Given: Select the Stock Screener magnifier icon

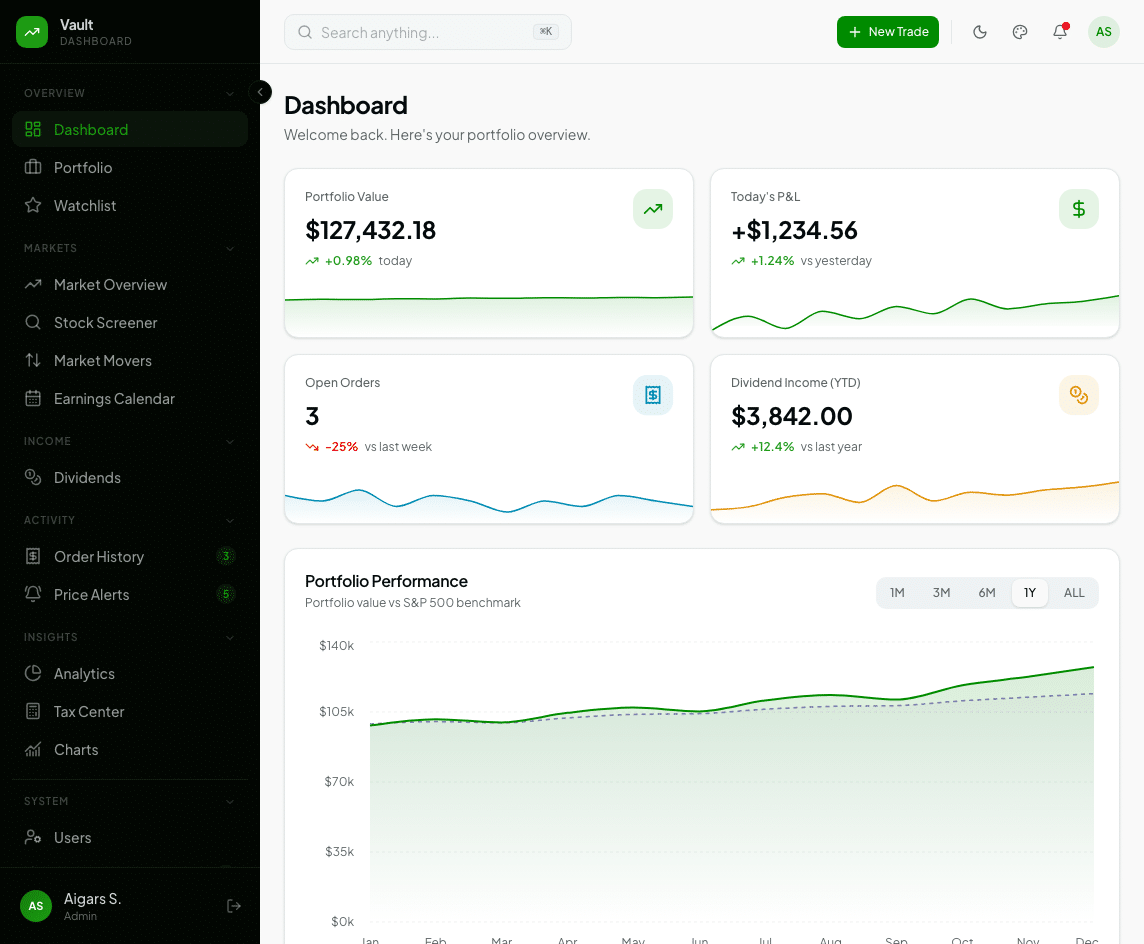Looking at the screenshot, I should 33,323.
